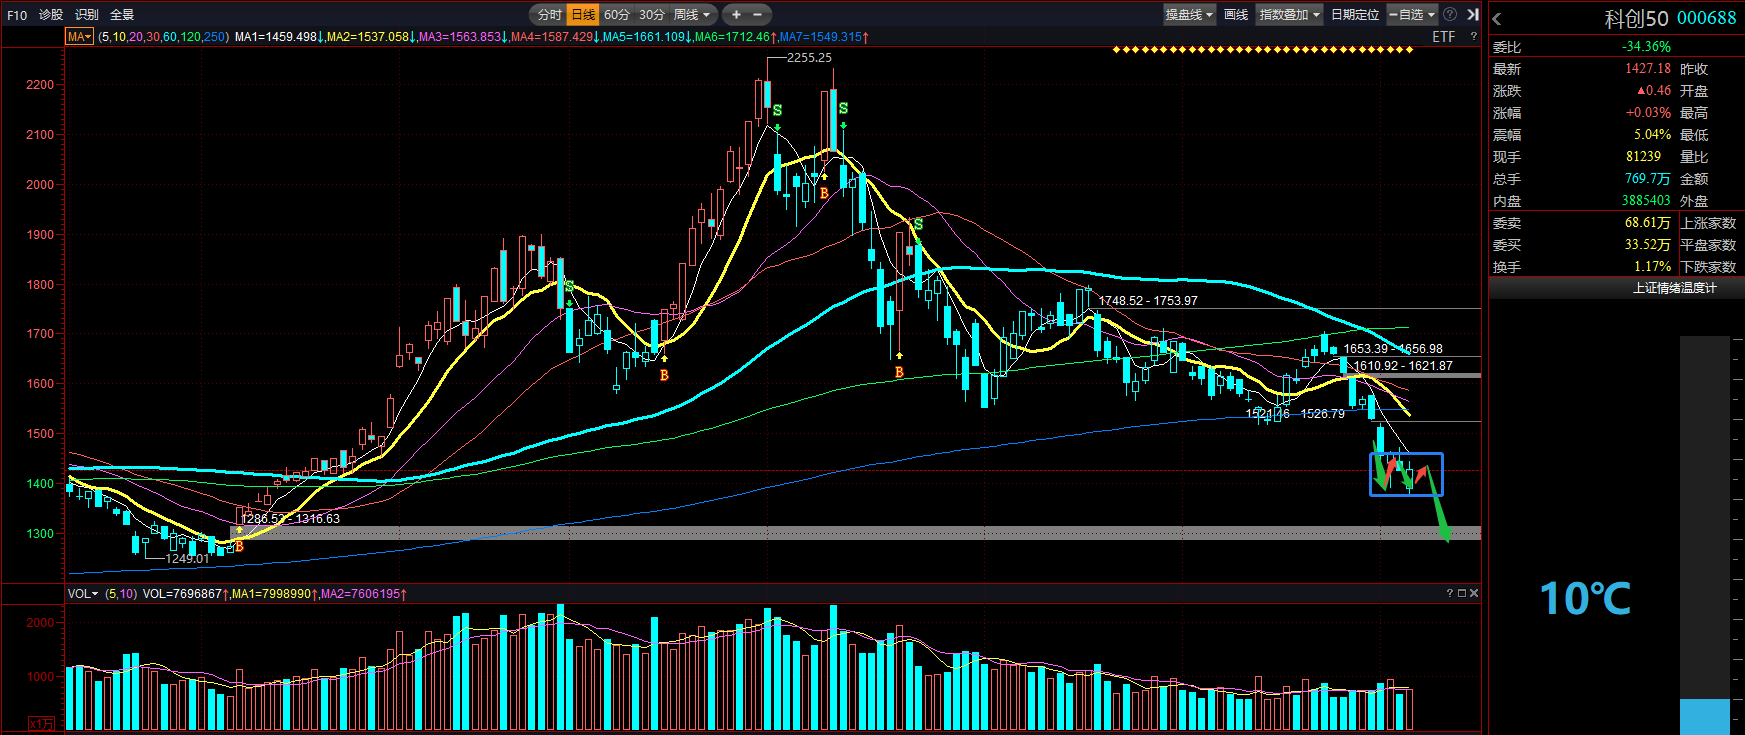Open the 诊股 stock diagnosis menu
Viewport: 1745px width, 735px height.
coord(51,15)
